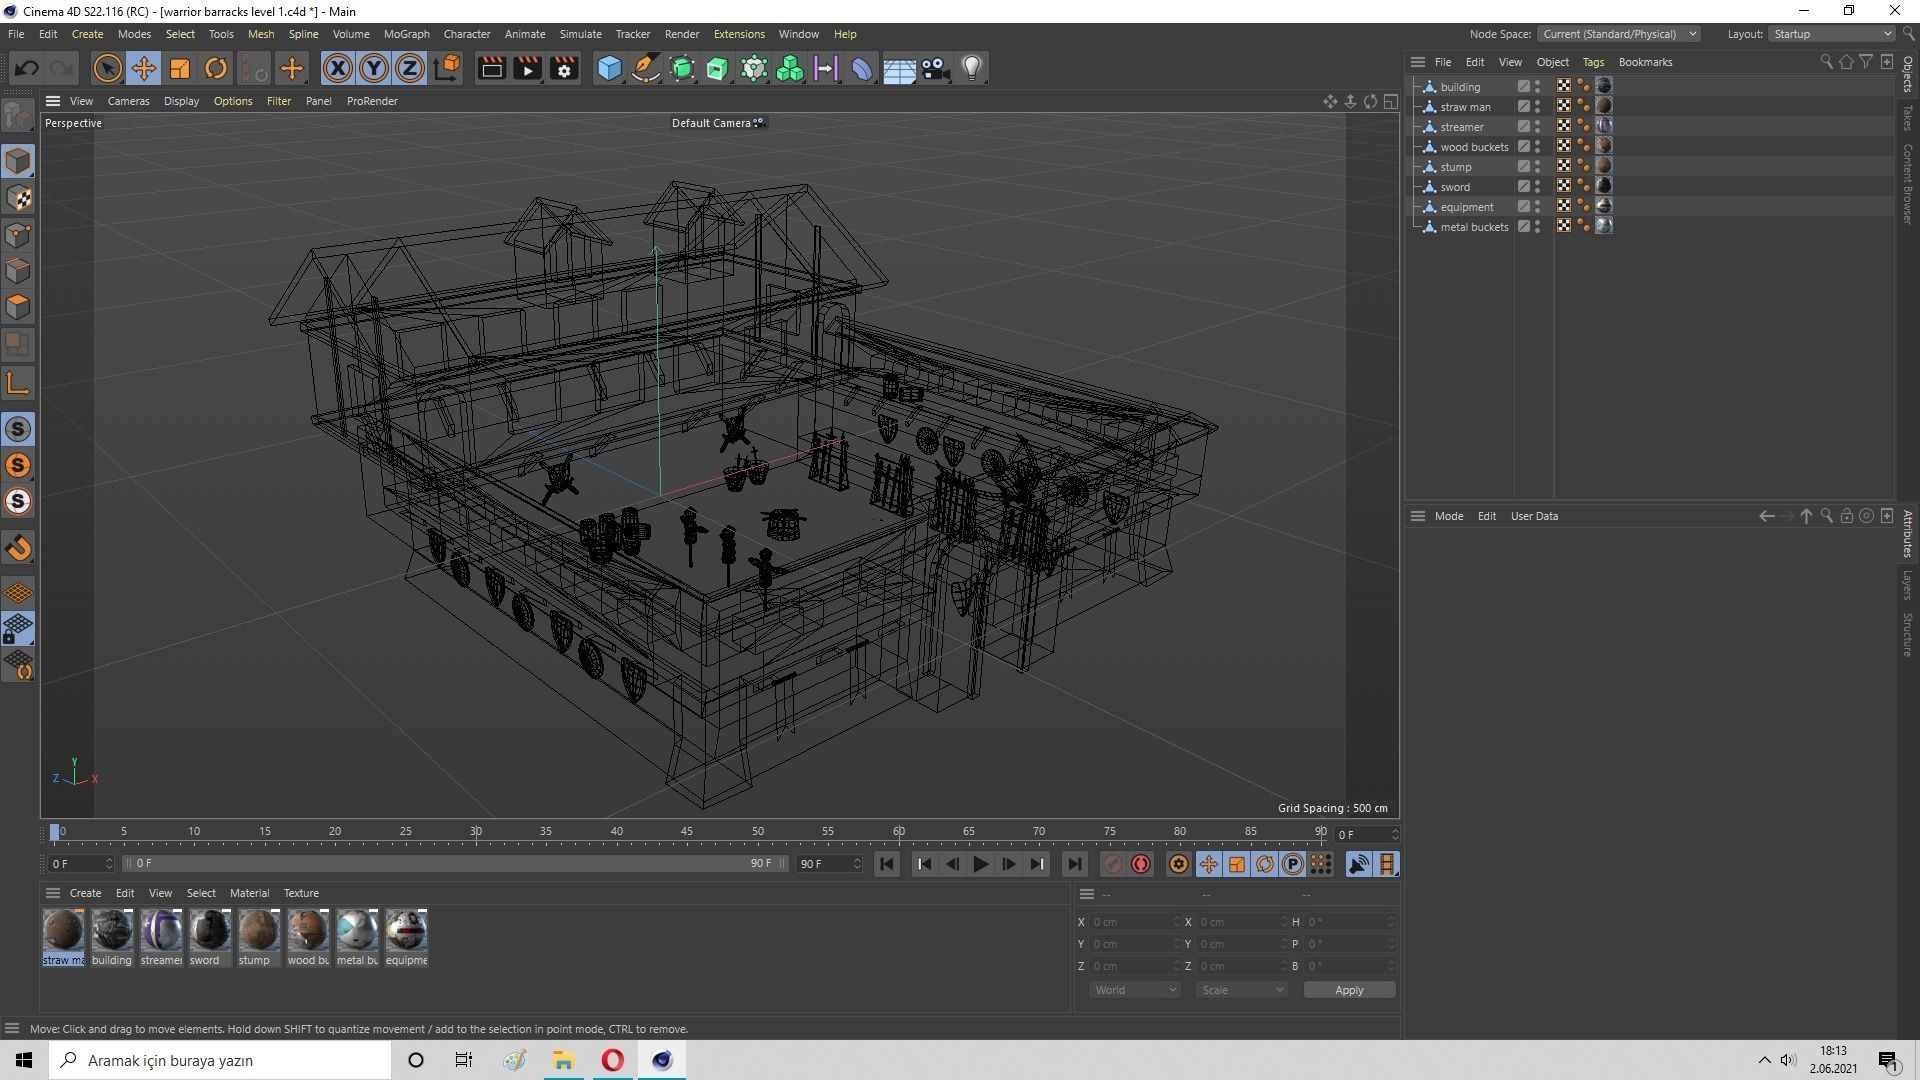
Task: Add an Extrude generator object
Action: tap(718, 68)
